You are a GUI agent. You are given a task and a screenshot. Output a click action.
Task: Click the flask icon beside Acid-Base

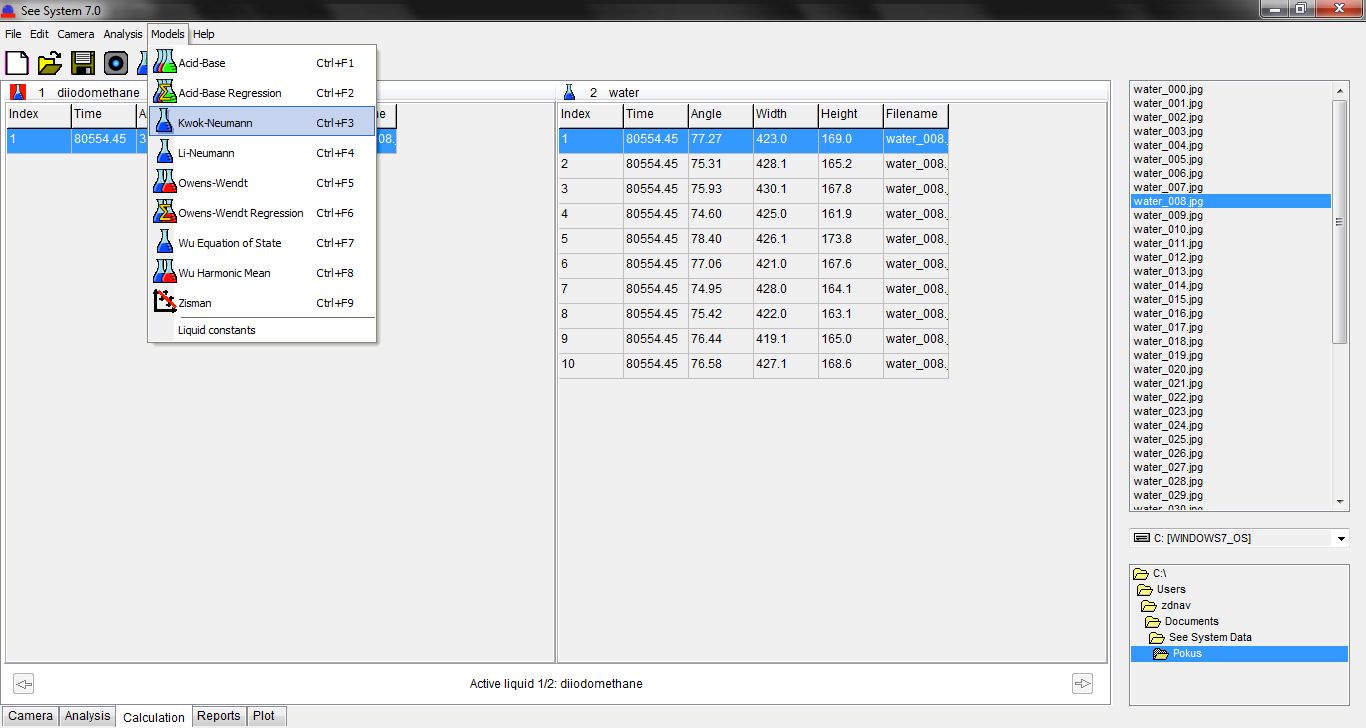click(164, 63)
